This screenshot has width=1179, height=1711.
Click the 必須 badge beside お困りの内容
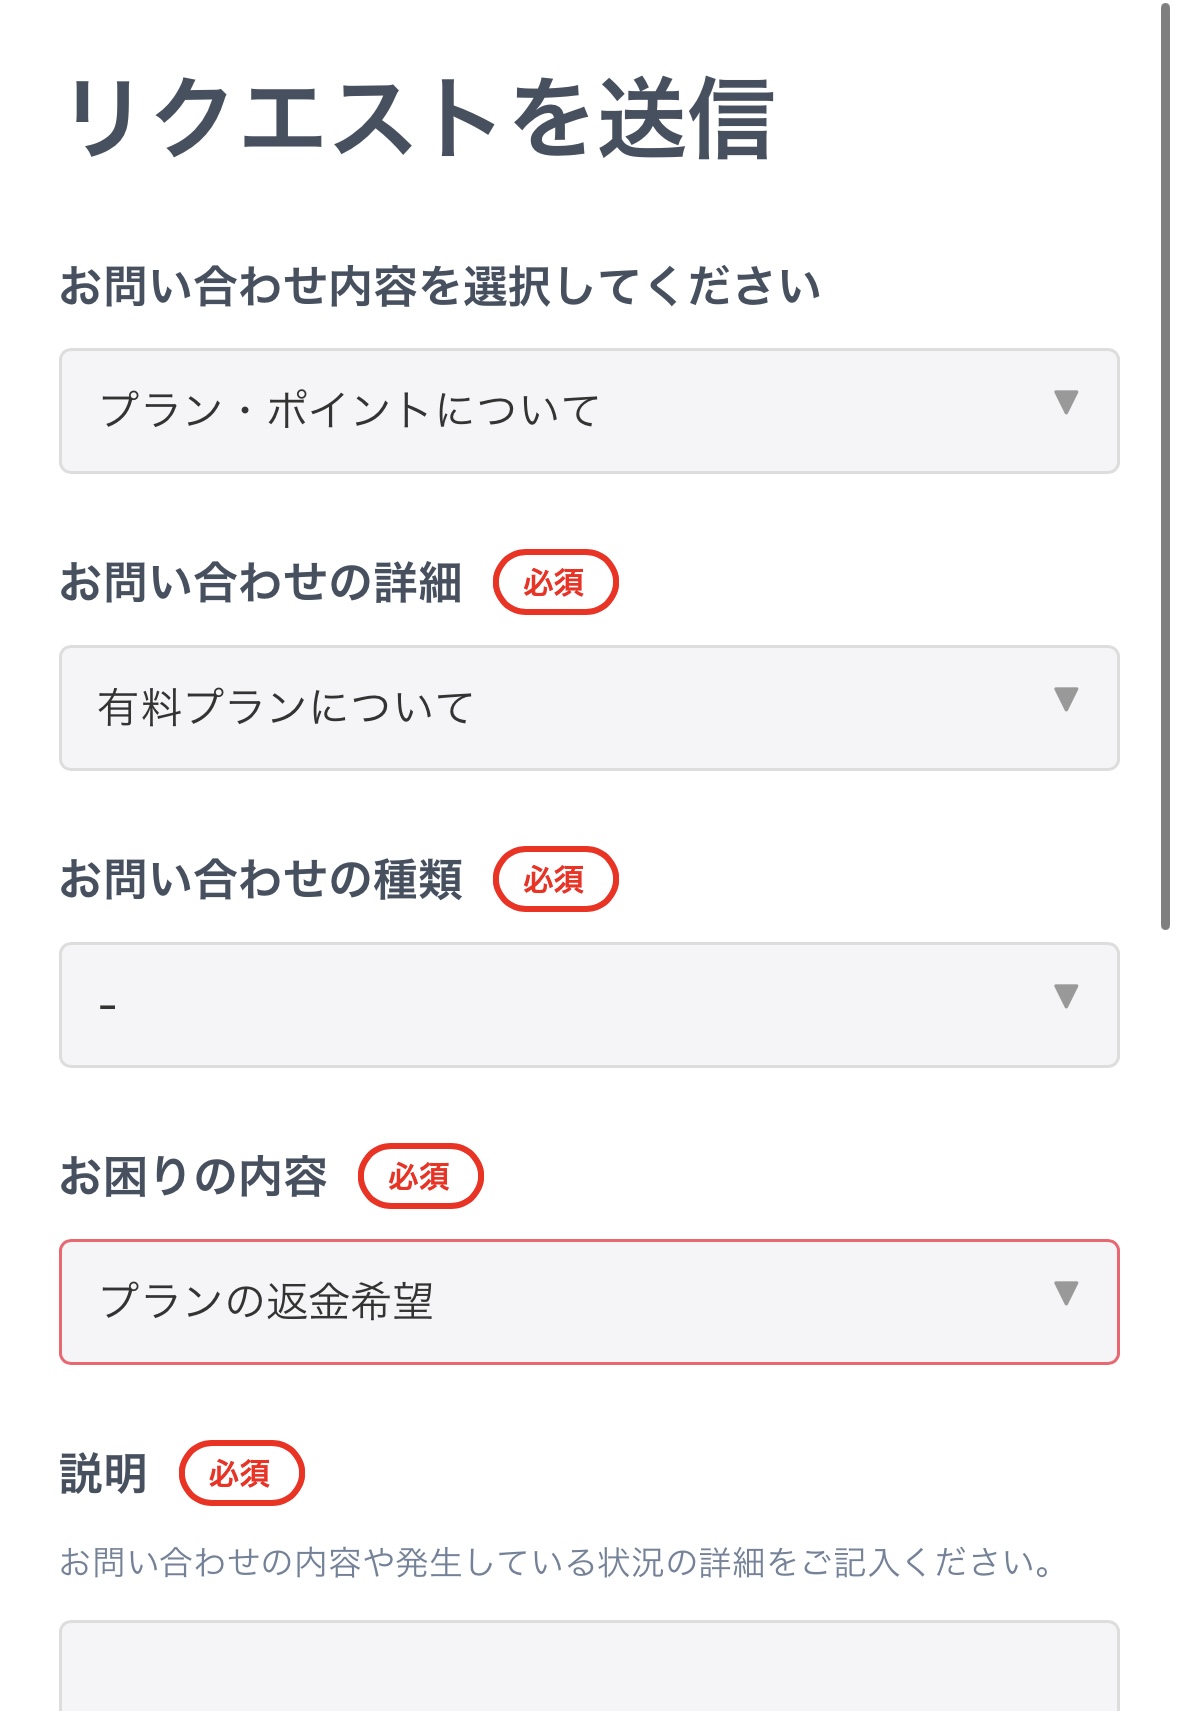pyautogui.click(x=420, y=1176)
